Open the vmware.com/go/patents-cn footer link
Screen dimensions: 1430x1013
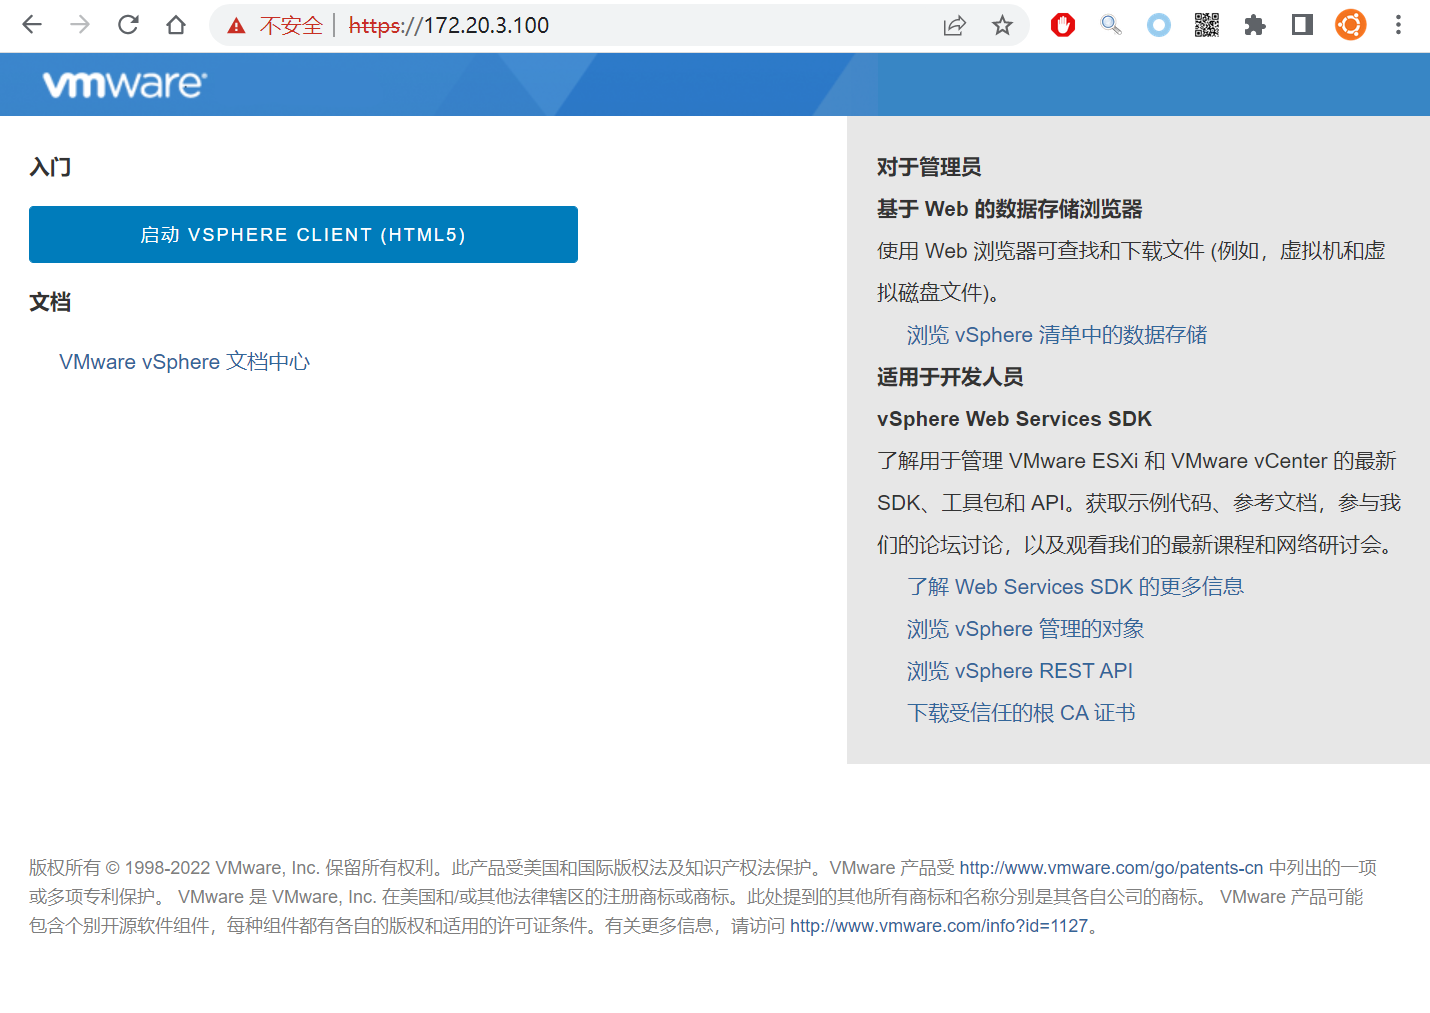[x=1111, y=868]
